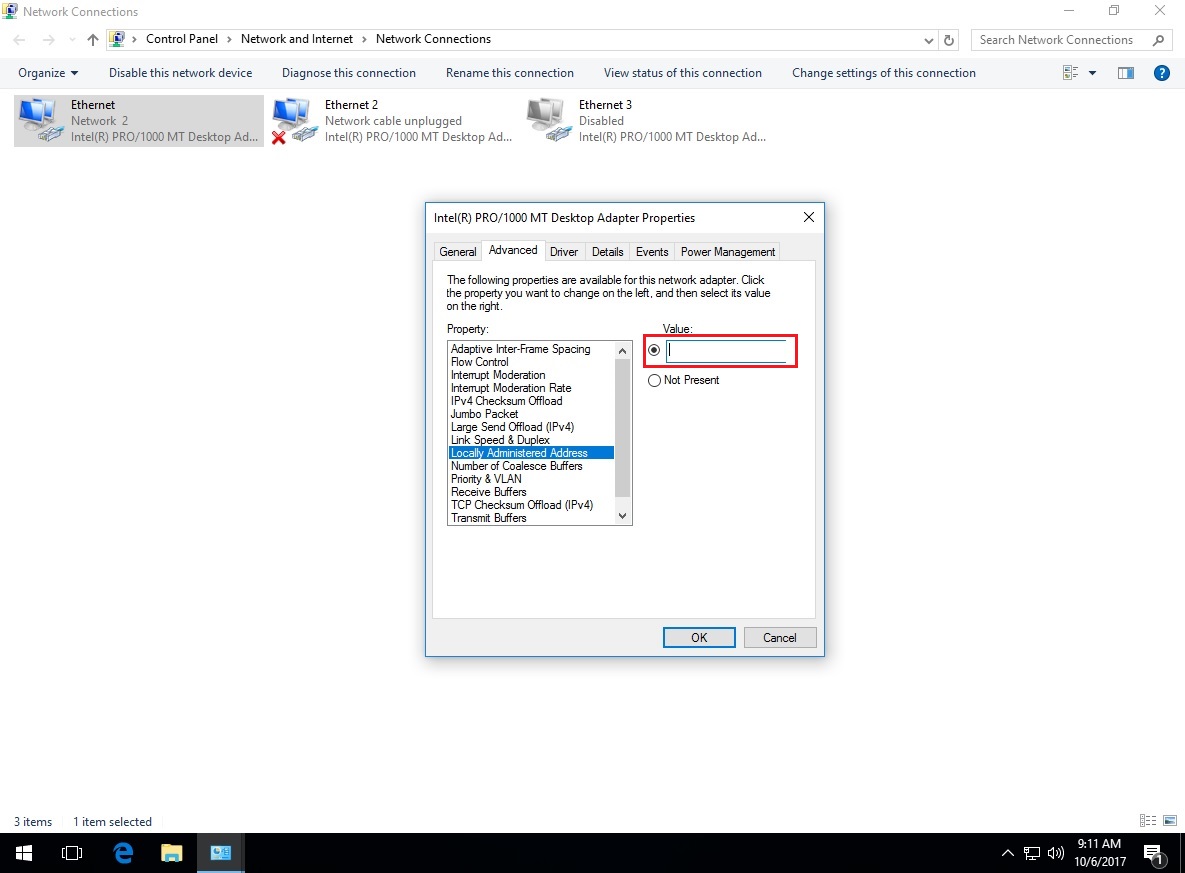Switch to the Events tab
Screen dimensions: 1185x873
(x=652, y=252)
